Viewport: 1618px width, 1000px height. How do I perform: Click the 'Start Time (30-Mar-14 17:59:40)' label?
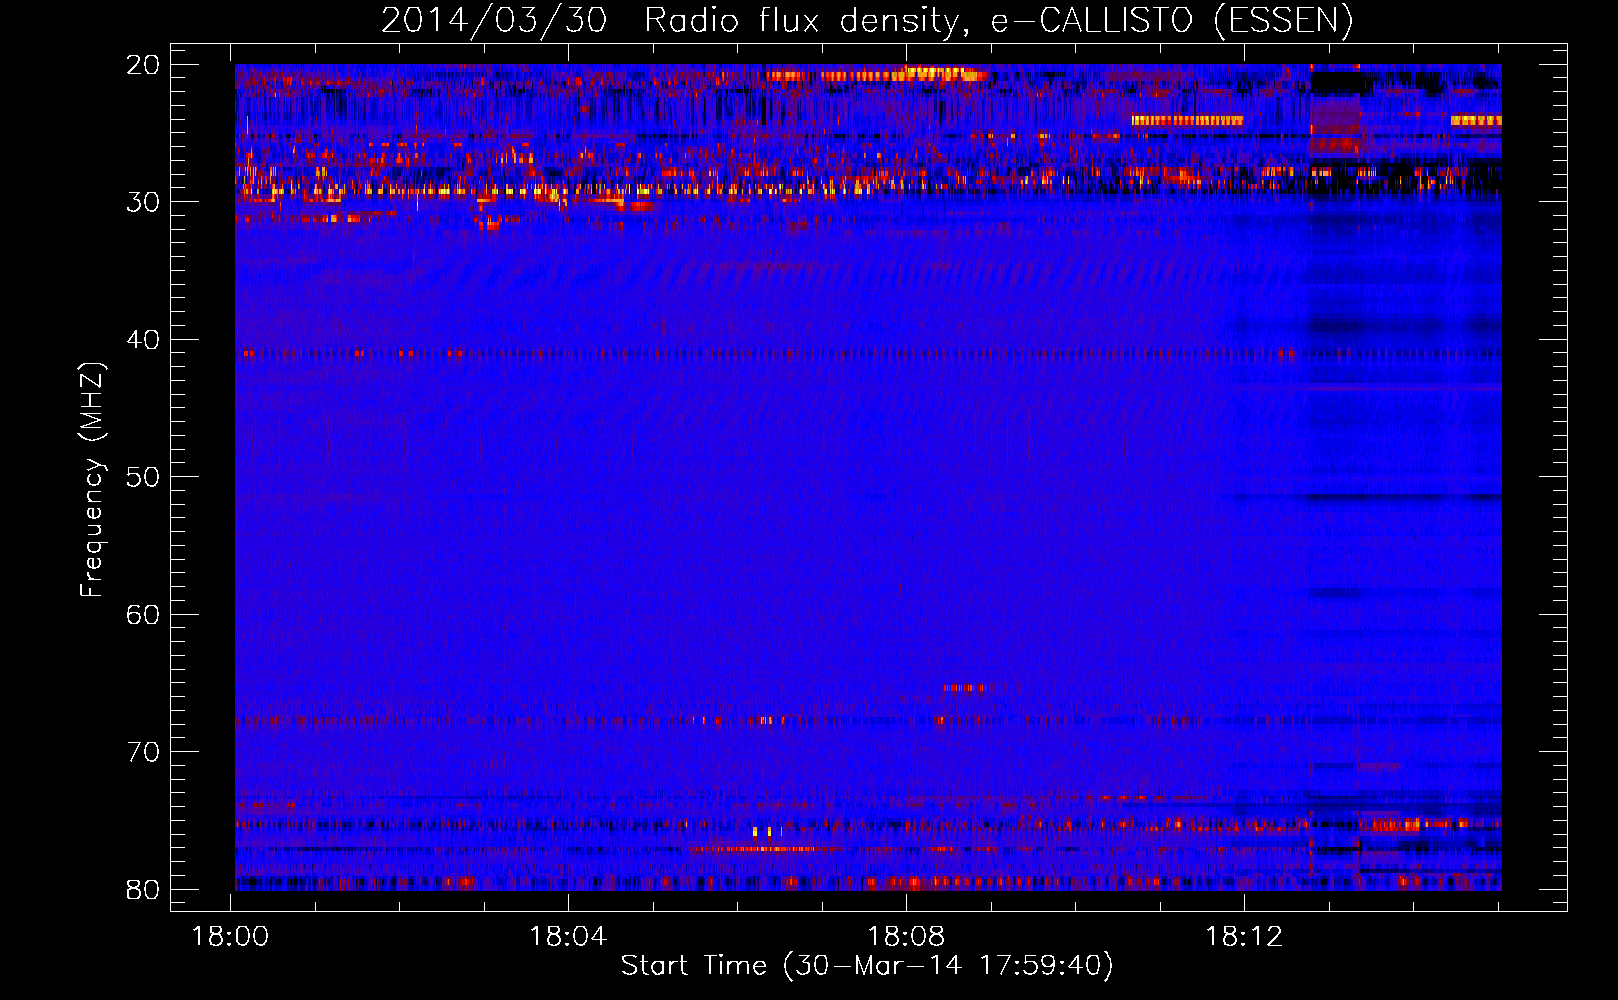pos(867,965)
